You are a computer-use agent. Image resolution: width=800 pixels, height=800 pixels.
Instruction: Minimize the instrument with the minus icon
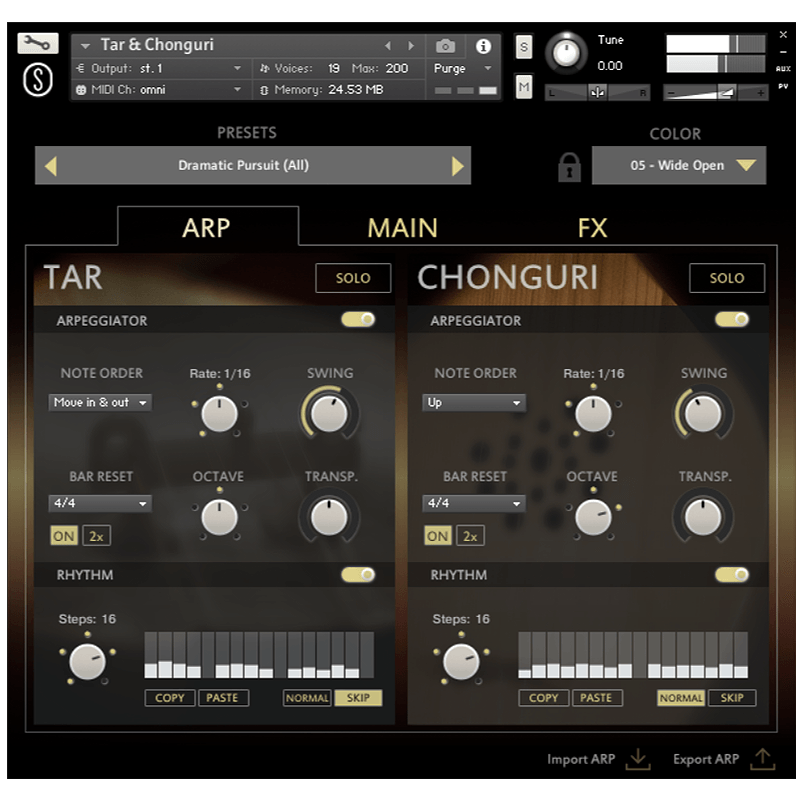[x=783, y=52]
